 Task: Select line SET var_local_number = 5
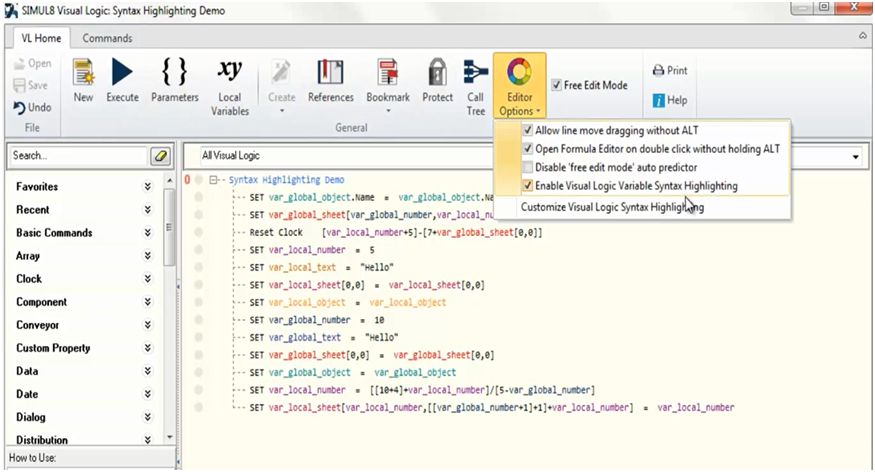click(311, 250)
